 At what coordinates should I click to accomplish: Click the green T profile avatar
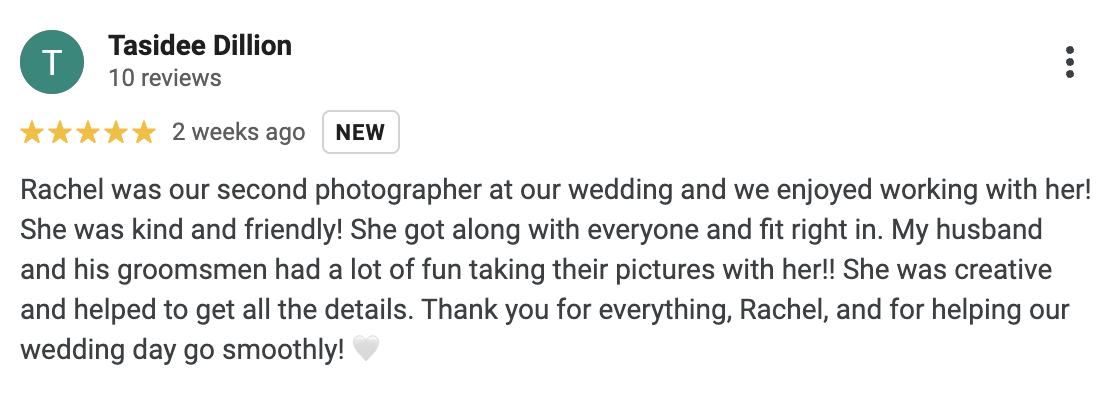click(x=52, y=62)
